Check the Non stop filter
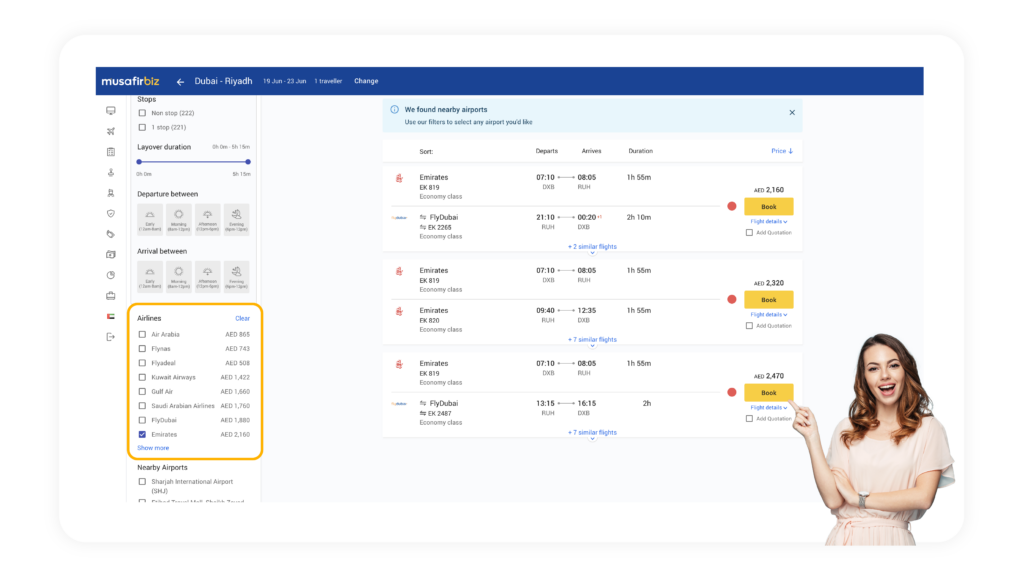 click(x=142, y=113)
